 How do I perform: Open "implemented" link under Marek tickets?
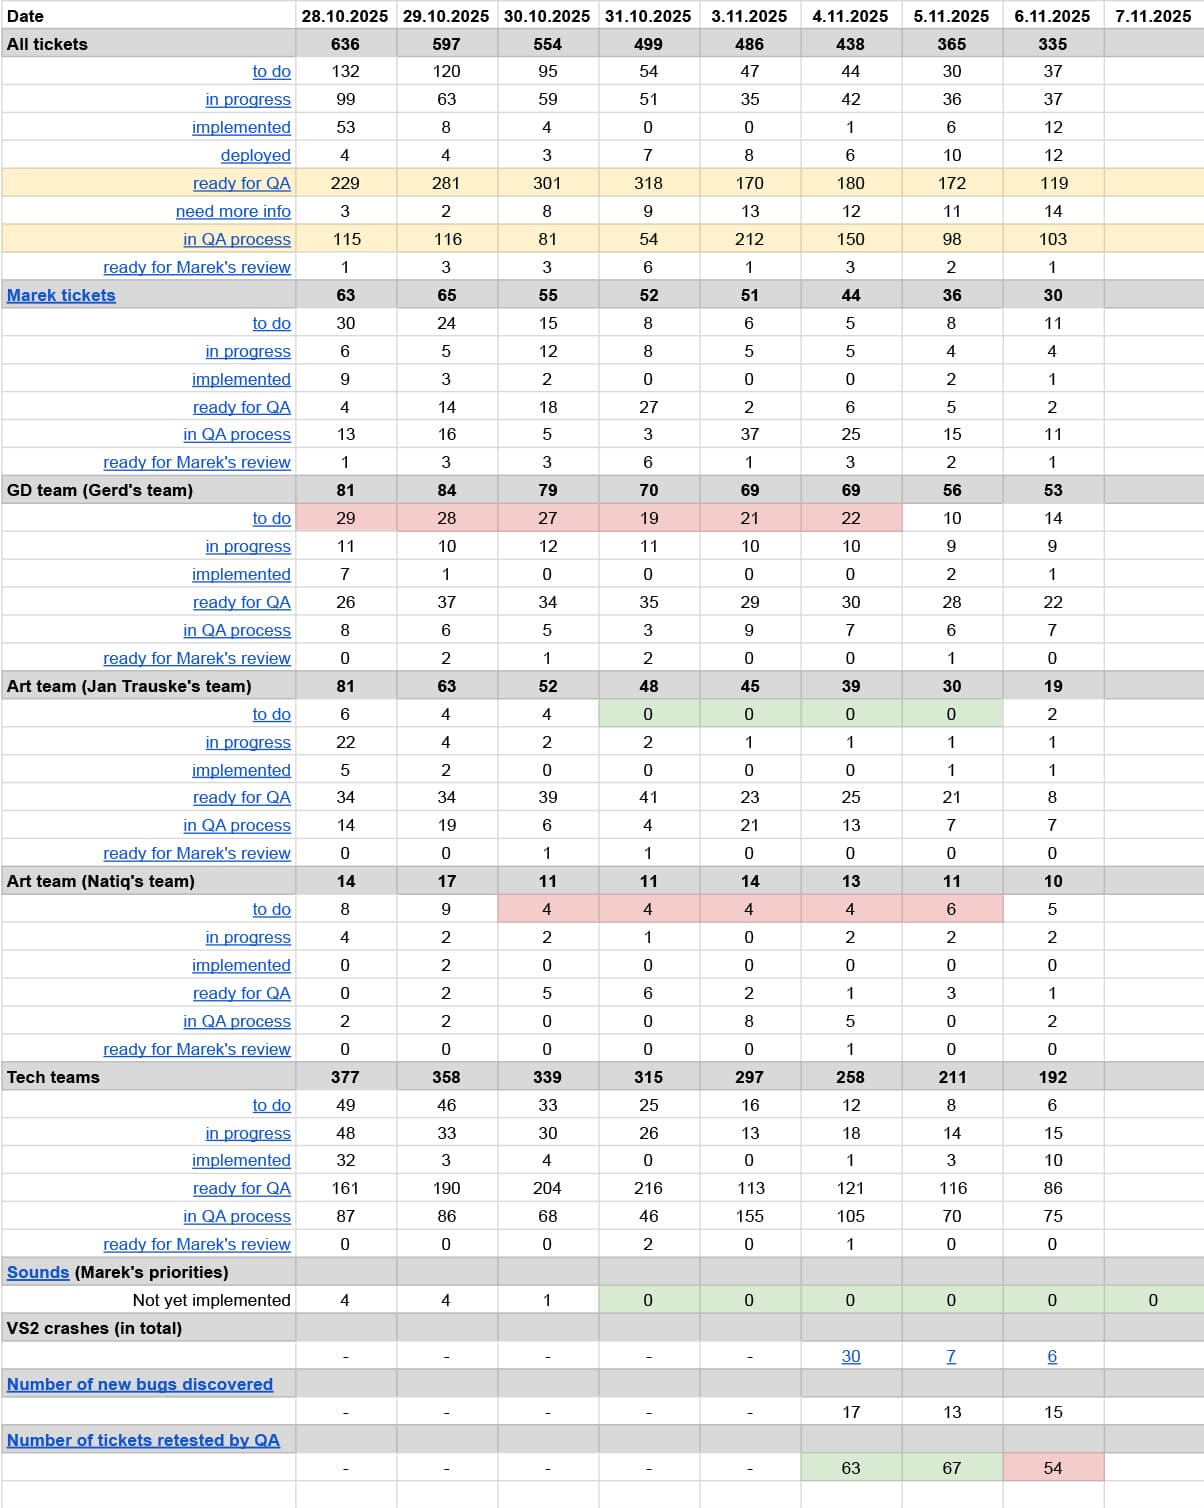point(241,379)
